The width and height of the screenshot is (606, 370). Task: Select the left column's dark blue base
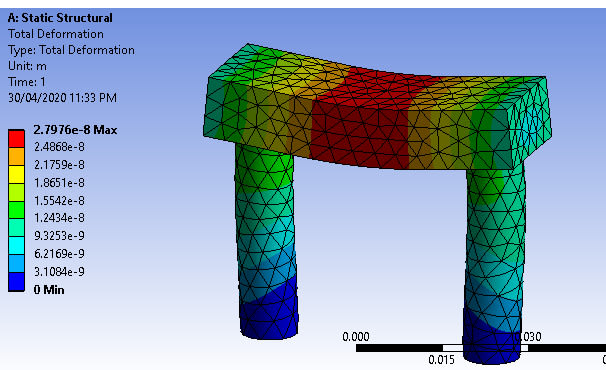tap(269, 313)
